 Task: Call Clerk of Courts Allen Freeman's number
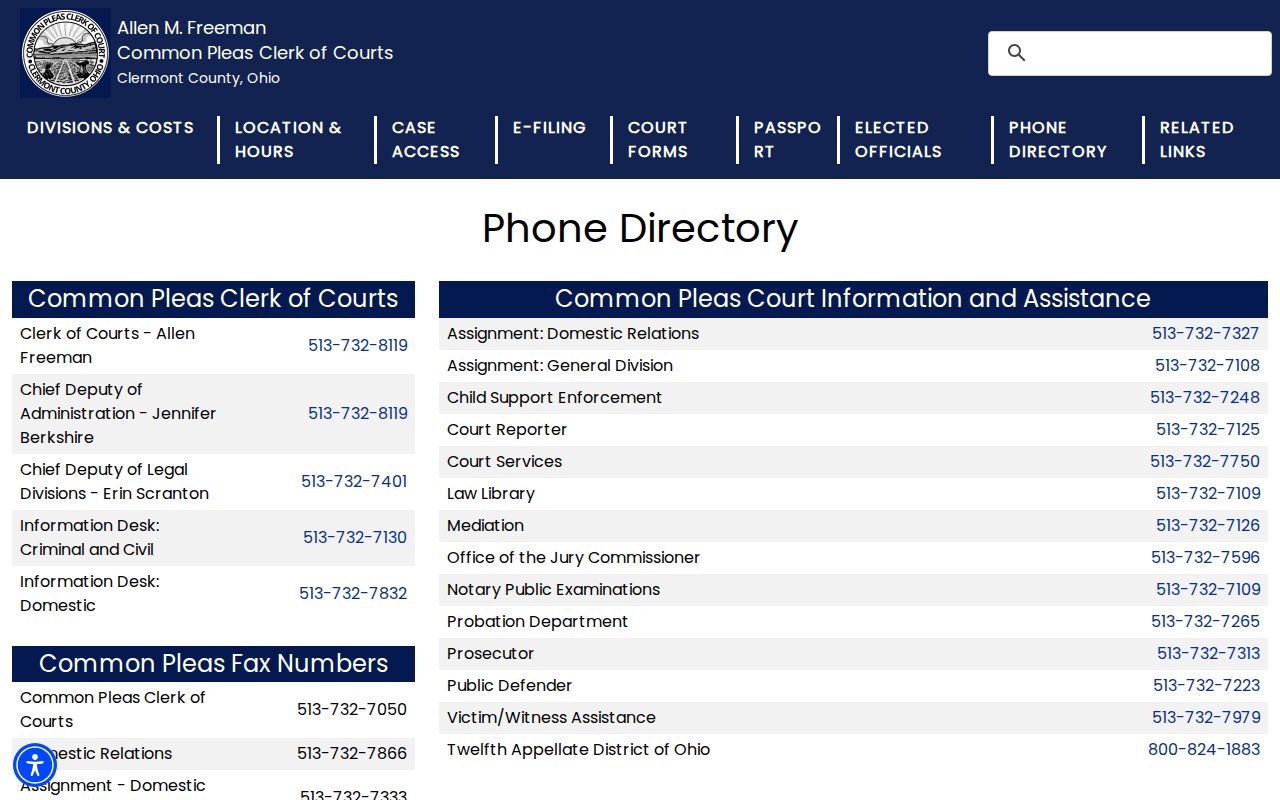[358, 346]
